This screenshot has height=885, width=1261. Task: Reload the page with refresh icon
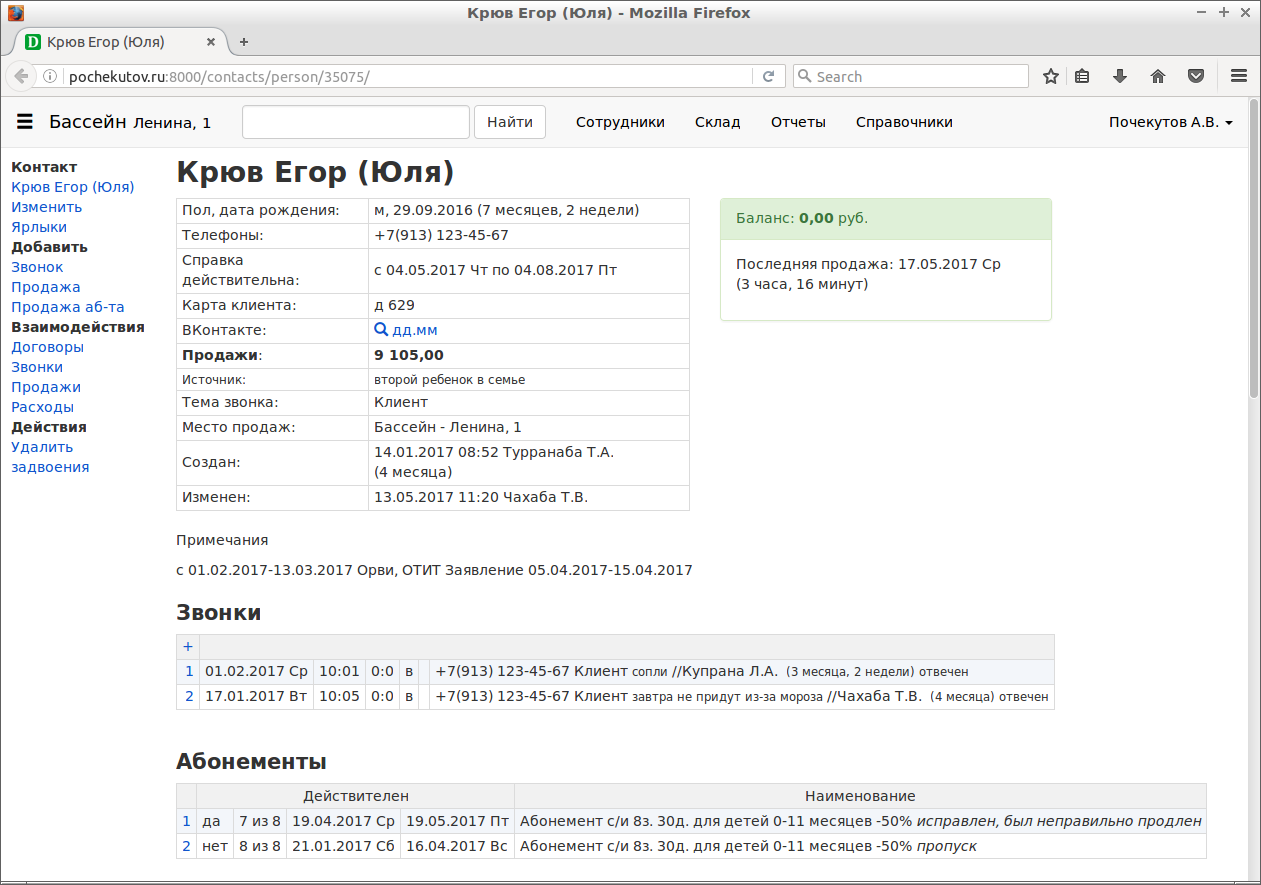pyautogui.click(x=768, y=76)
